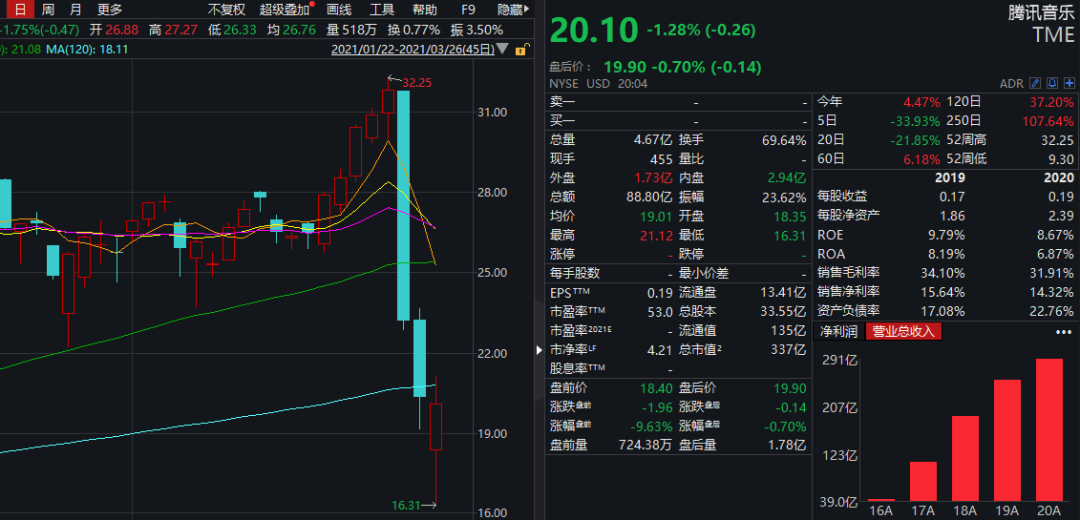Click the current price 20.10

[x=594, y=30]
